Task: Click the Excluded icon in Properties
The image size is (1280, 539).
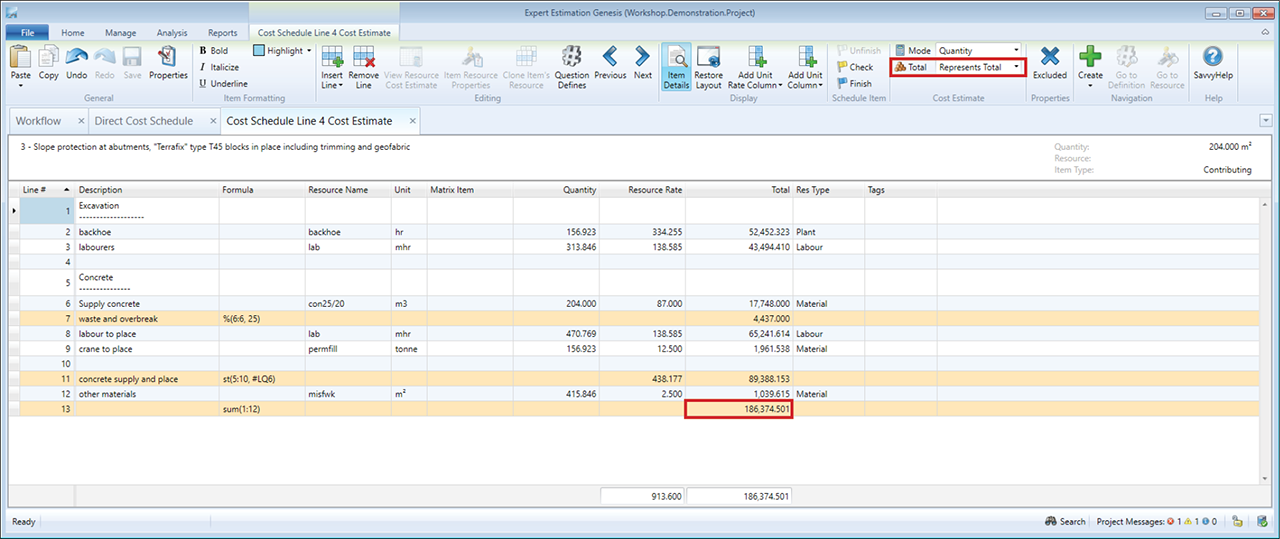Action: (1050, 58)
